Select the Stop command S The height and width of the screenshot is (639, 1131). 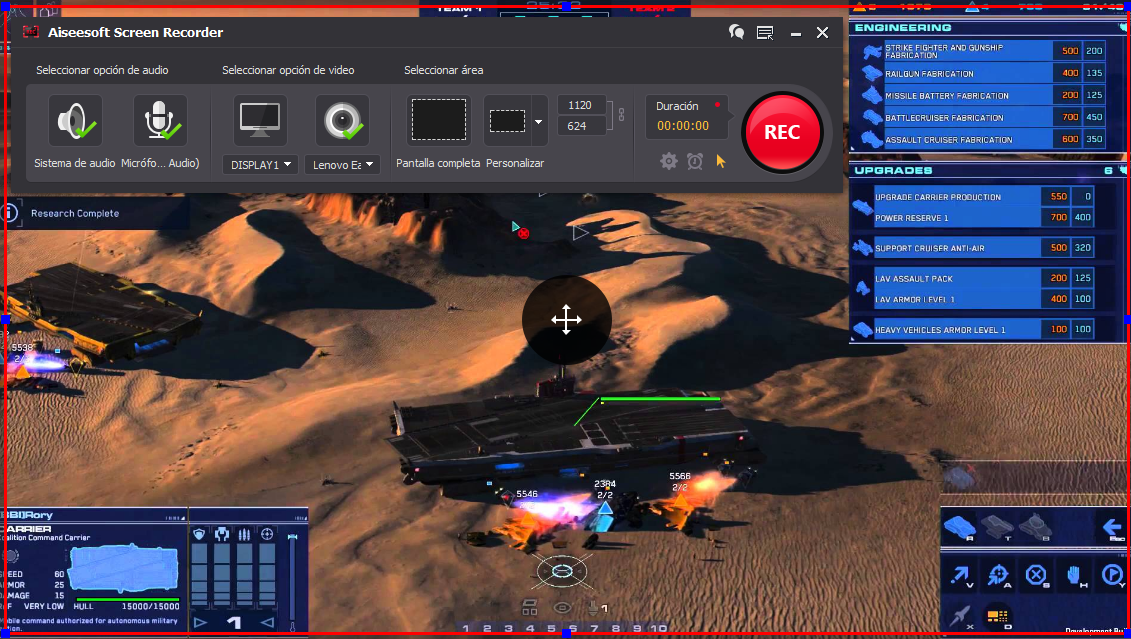point(1036,576)
